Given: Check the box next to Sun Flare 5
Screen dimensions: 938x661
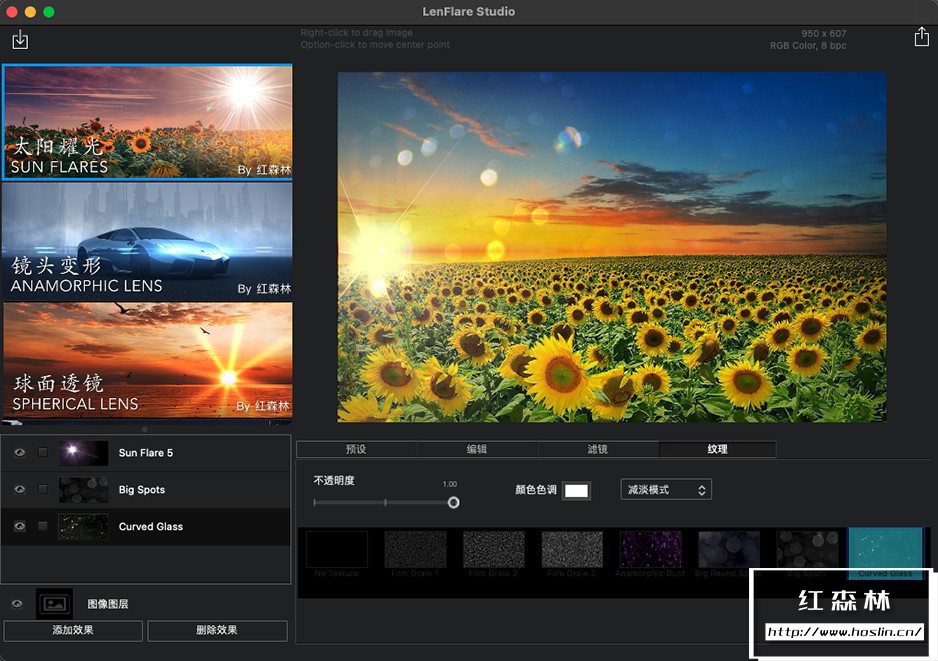Looking at the screenshot, I should pyautogui.click(x=42, y=452).
